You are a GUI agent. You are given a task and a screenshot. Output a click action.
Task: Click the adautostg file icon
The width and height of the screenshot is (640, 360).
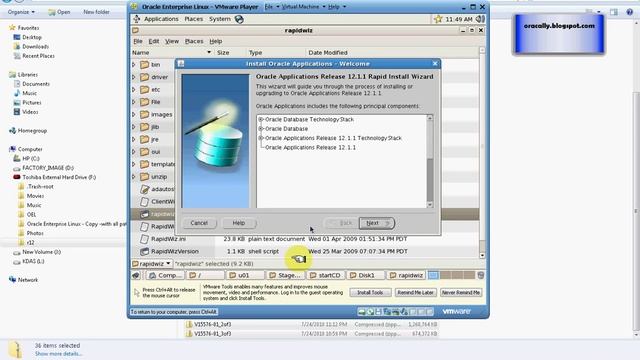coord(144,189)
